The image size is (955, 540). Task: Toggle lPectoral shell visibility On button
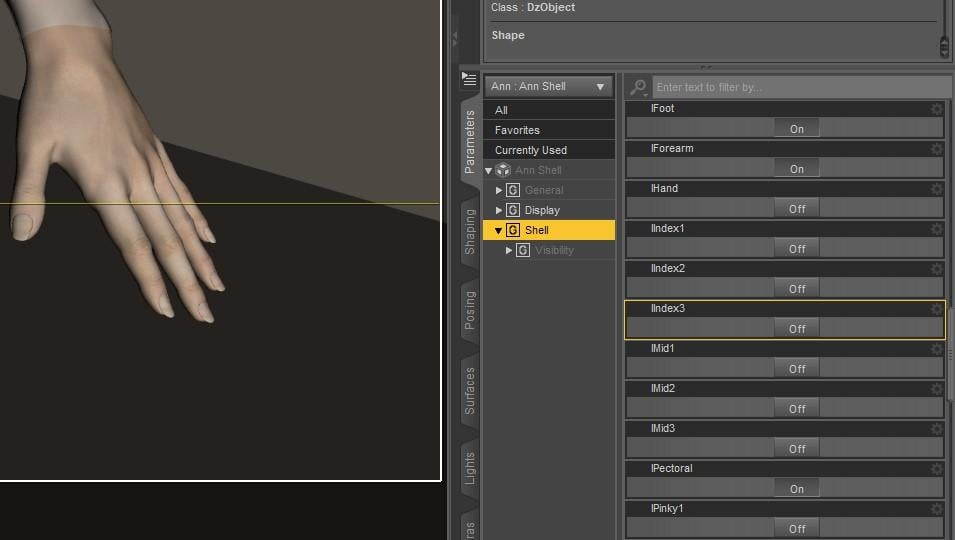pyautogui.click(x=797, y=489)
